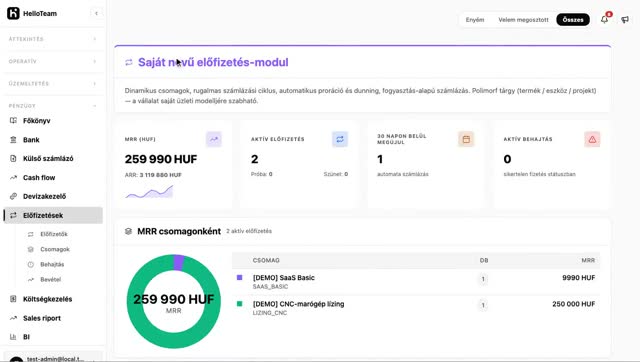
Task: Click the Aktív behajtás warning icon
Action: pyautogui.click(x=592, y=139)
